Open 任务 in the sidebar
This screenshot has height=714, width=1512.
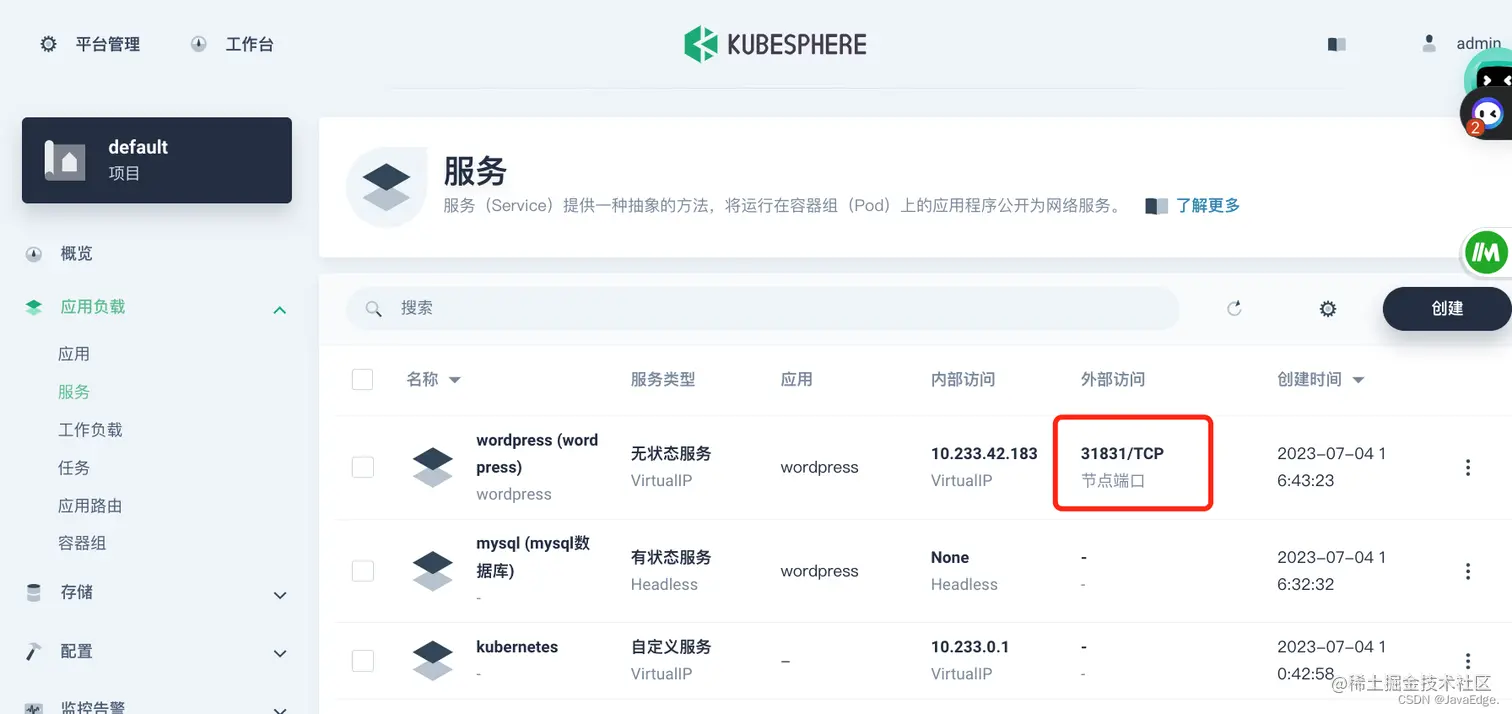(74, 468)
